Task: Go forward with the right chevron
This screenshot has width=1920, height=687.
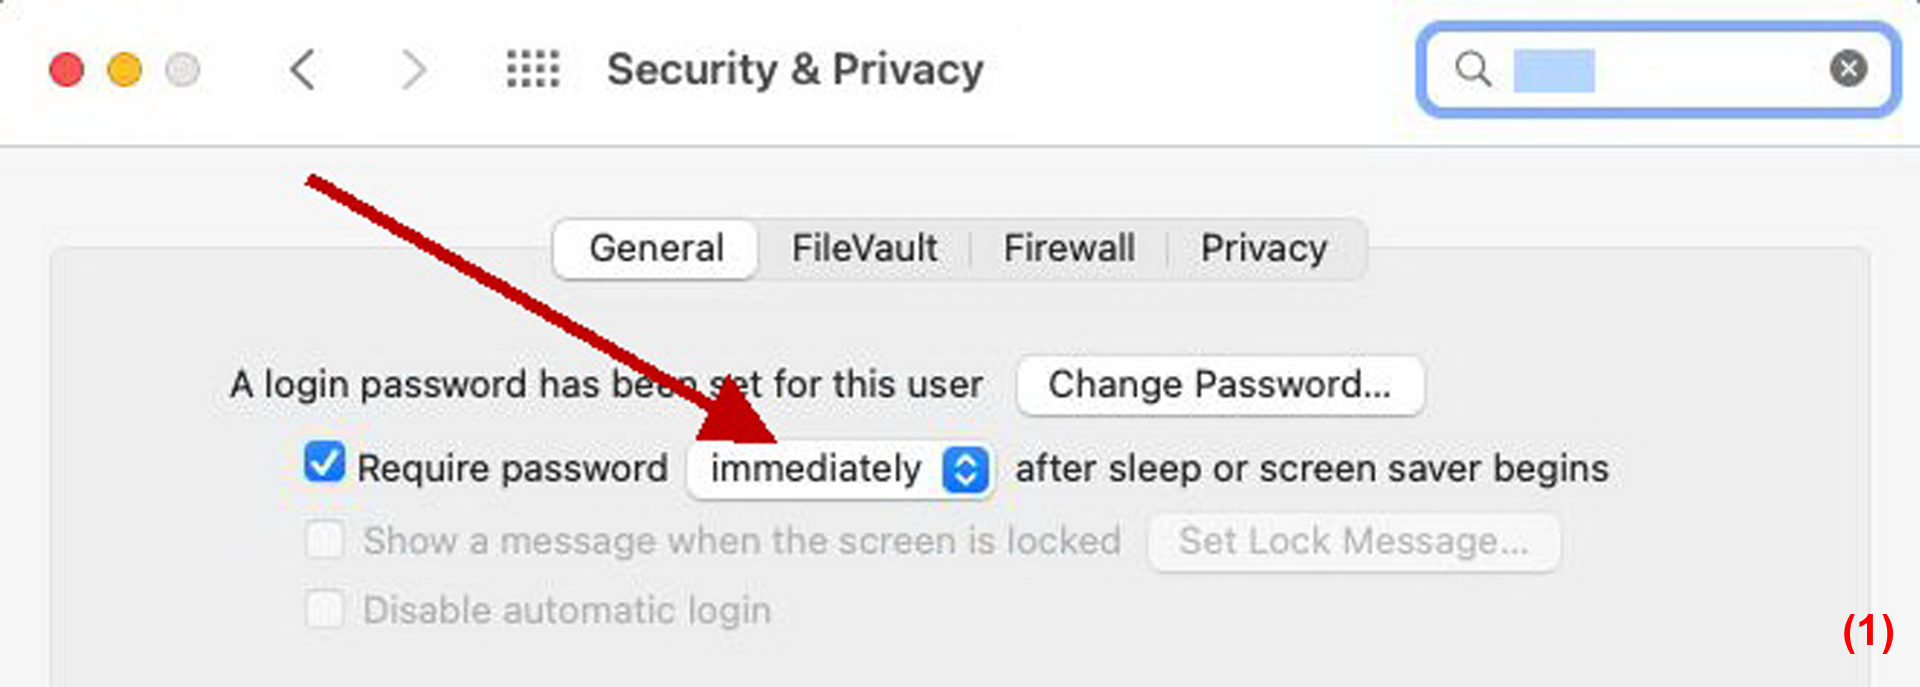Action: pos(412,70)
